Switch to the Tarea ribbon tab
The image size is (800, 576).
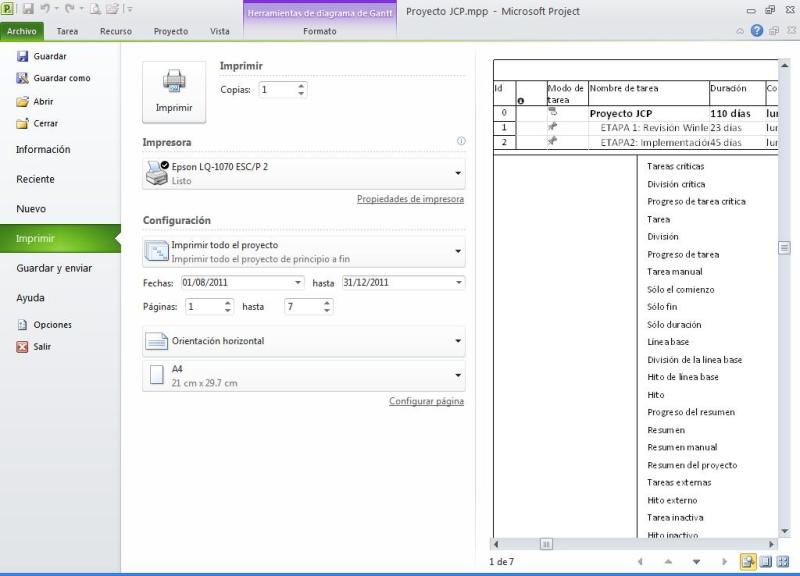[x=68, y=31]
